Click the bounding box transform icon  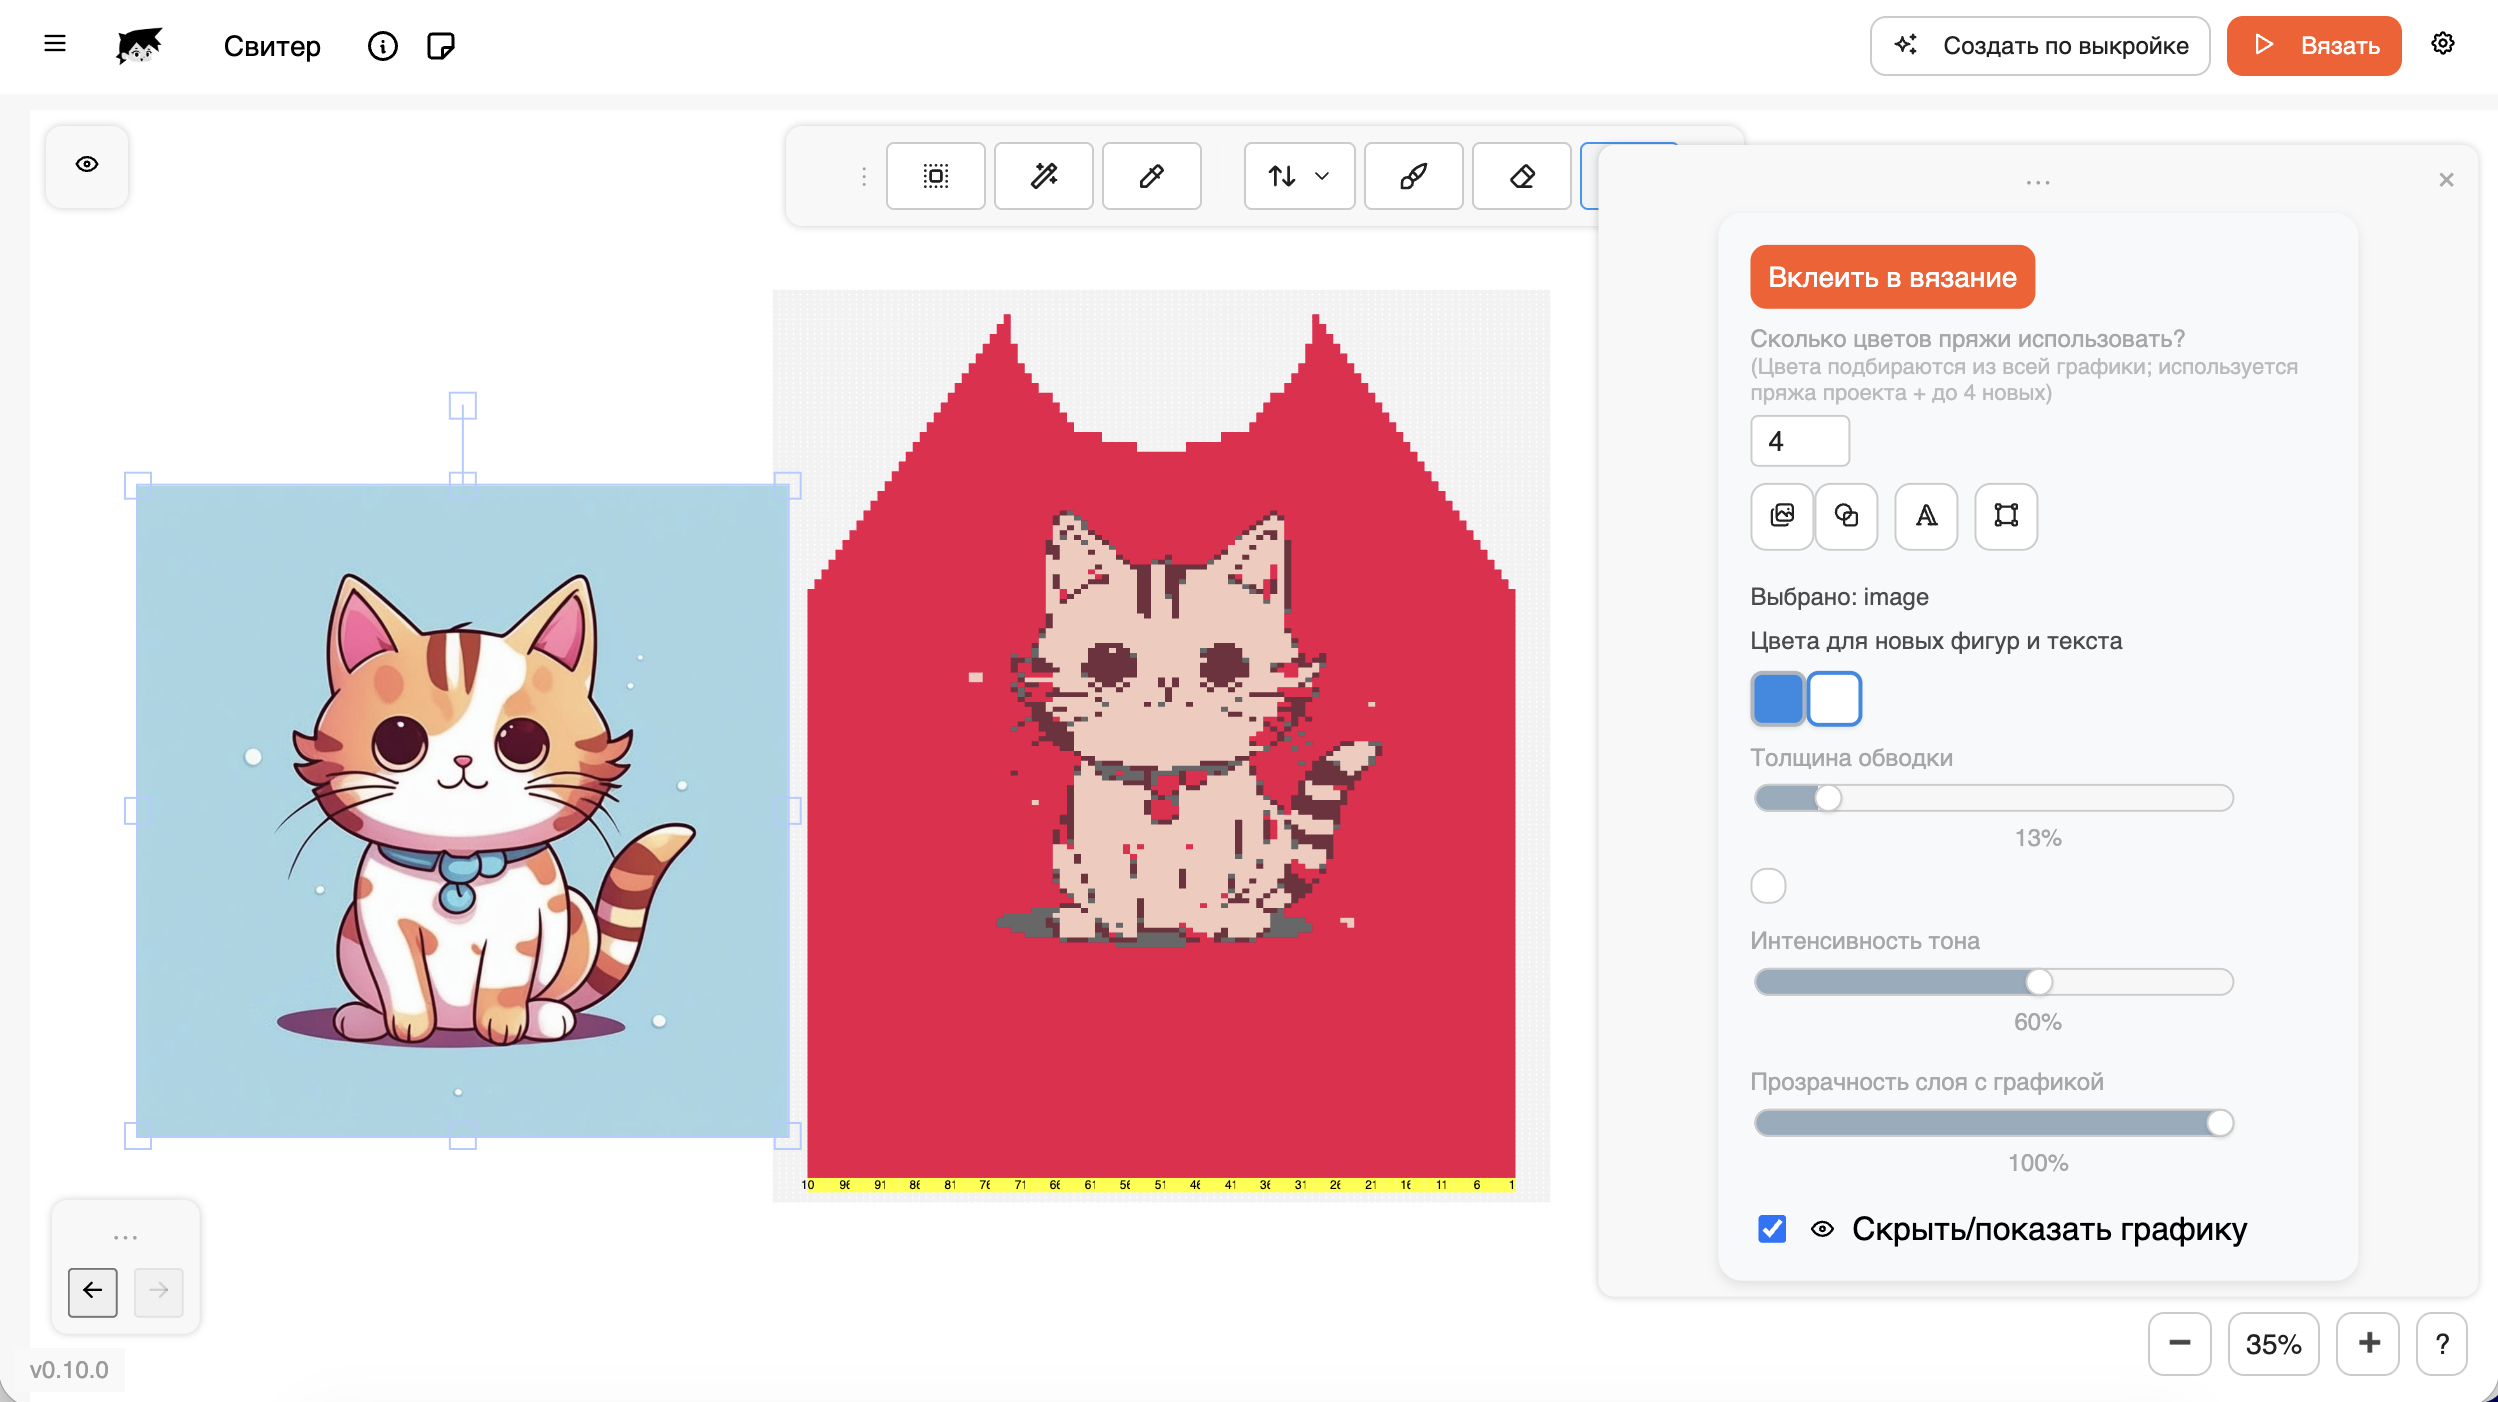point(2006,516)
